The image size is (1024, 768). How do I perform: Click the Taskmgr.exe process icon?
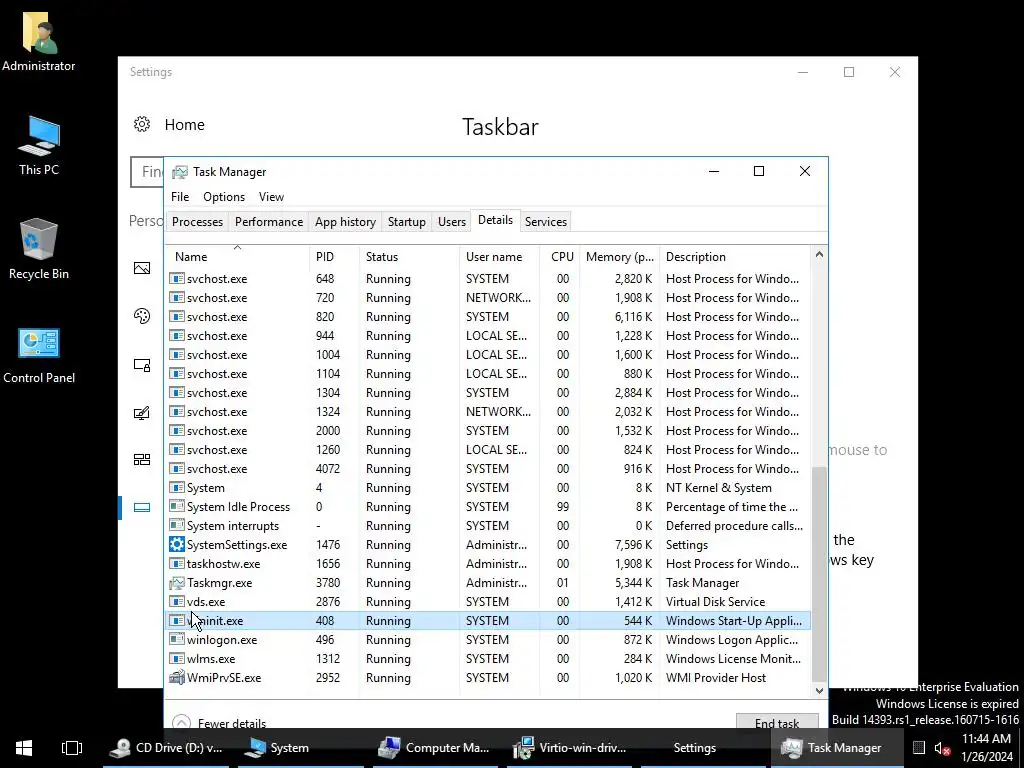tap(176, 583)
